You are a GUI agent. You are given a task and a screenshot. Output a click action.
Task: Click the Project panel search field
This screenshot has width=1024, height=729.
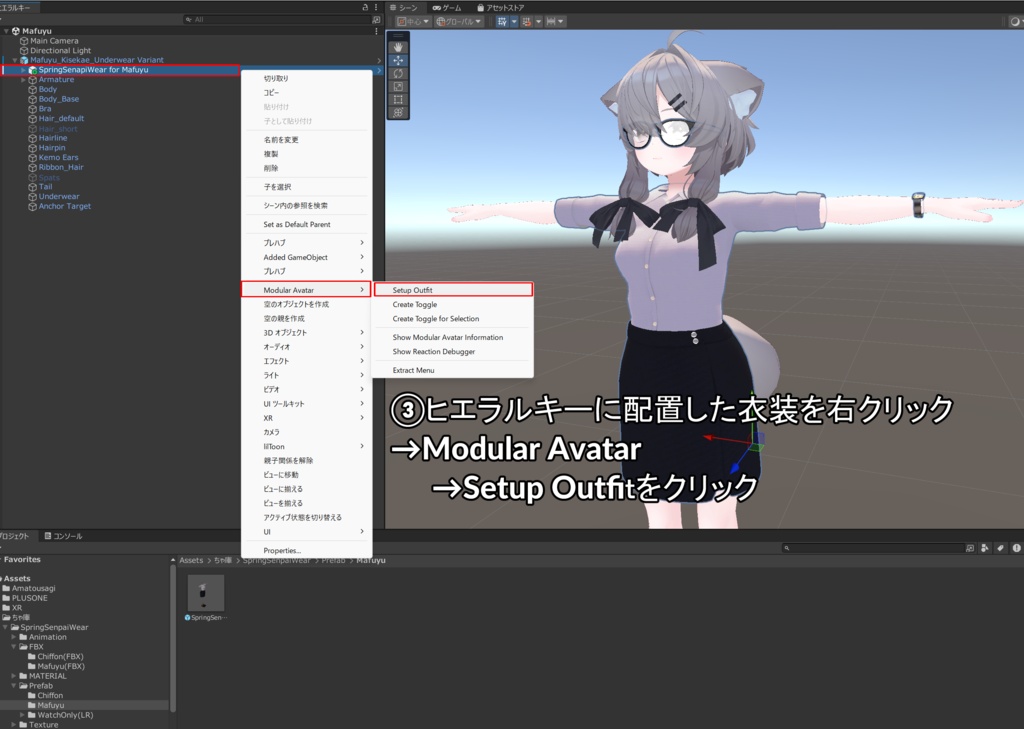pyautogui.click(x=872, y=548)
